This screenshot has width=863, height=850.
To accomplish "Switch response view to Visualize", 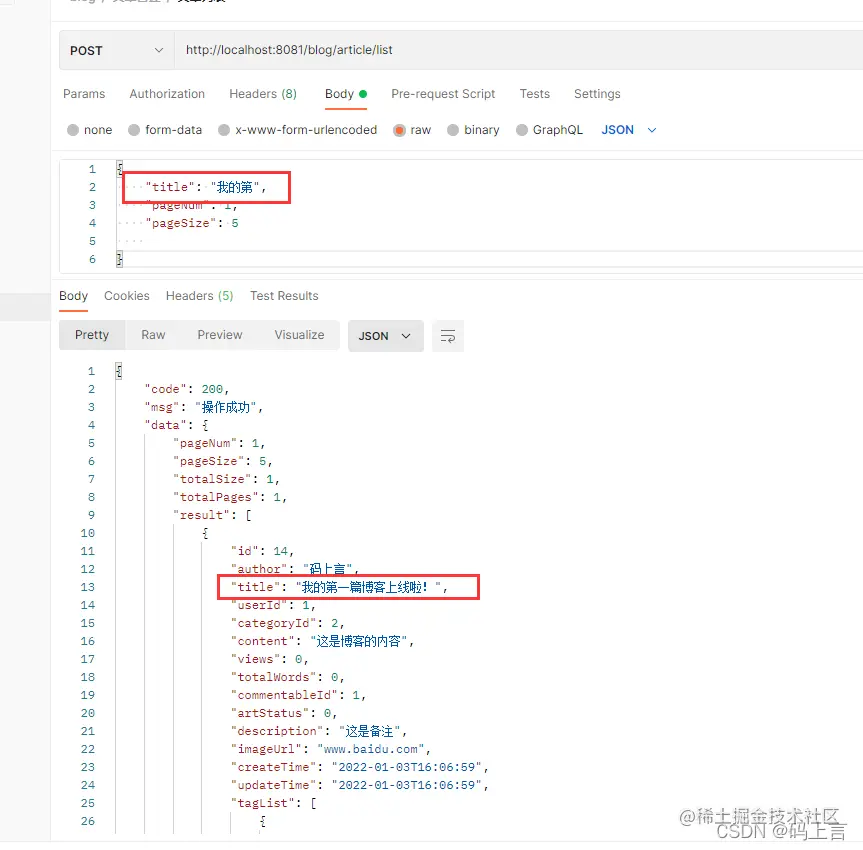I will point(299,335).
